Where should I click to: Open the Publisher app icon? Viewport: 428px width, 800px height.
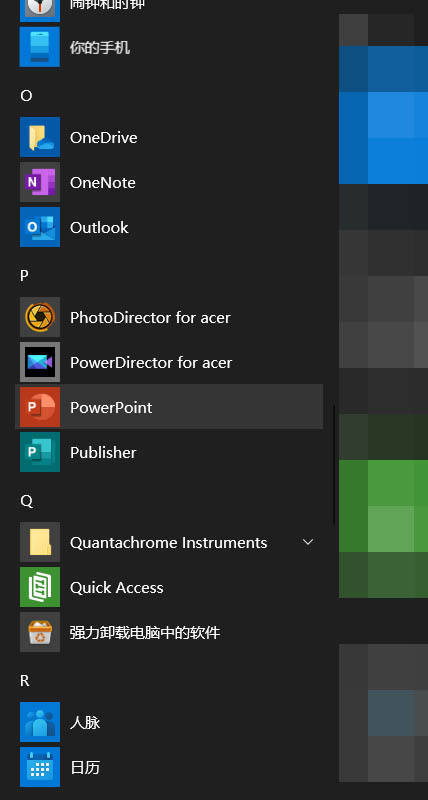(x=40, y=452)
